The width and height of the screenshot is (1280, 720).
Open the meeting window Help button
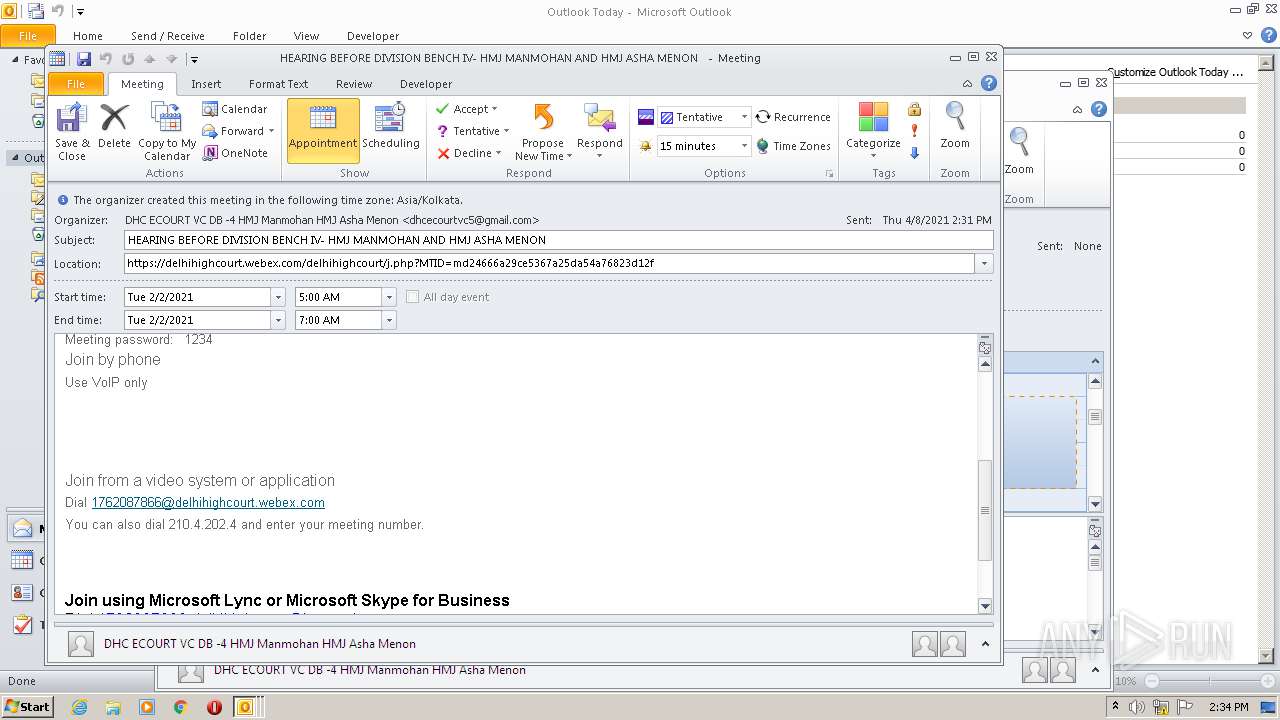coord(989,84)
